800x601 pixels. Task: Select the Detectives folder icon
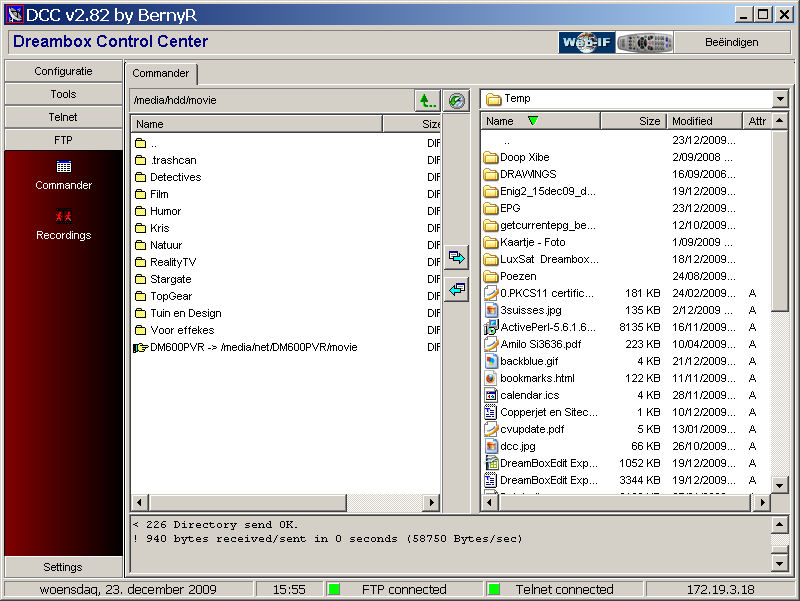tap(140, 178)
